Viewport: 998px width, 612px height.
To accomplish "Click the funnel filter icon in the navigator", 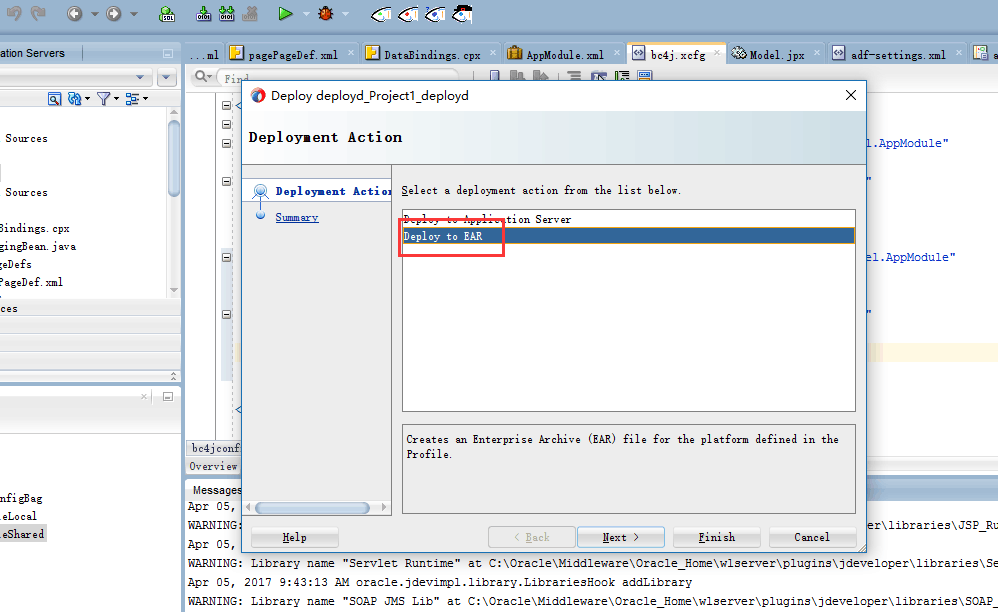I will point(103,99).
